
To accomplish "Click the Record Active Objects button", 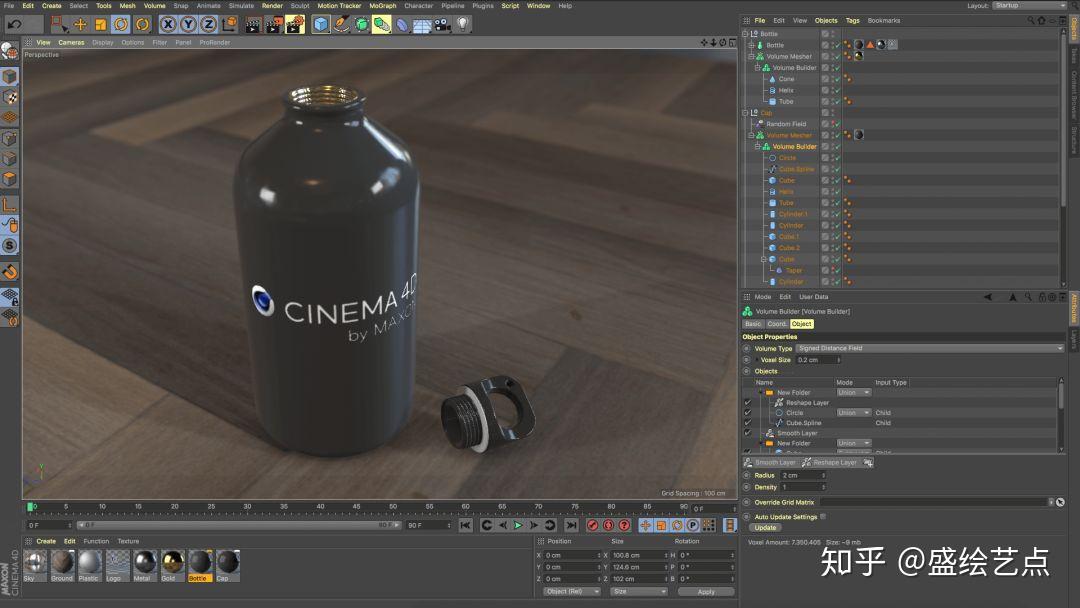I will click(592, 525).
